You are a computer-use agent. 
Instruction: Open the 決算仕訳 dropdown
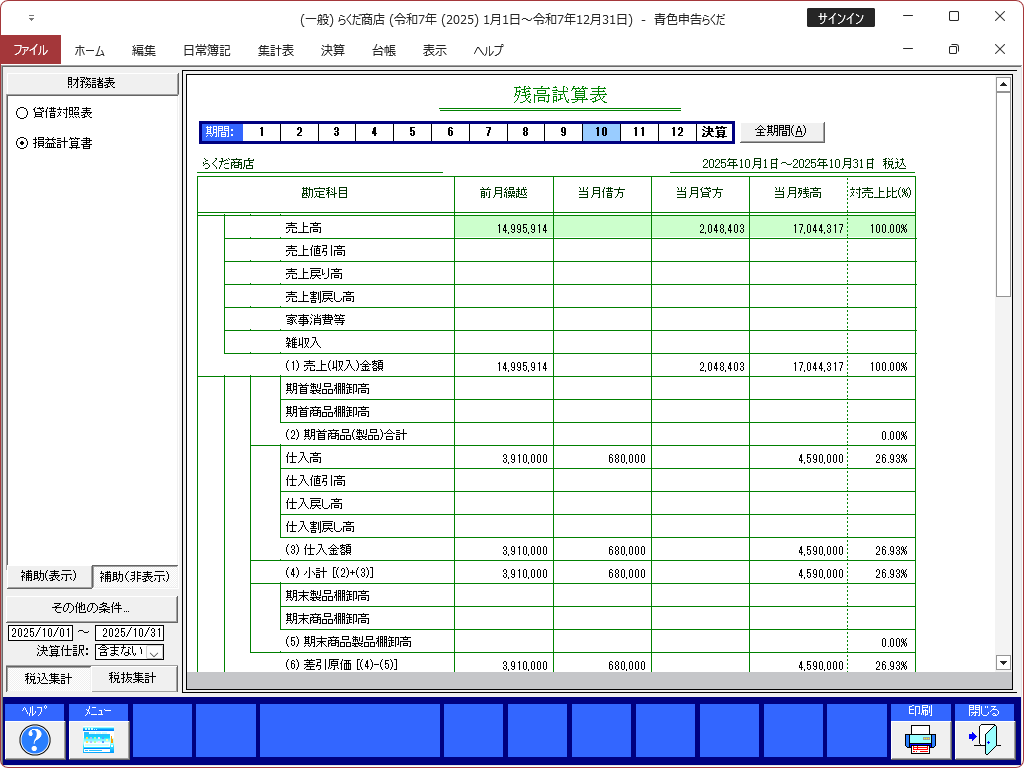(x=154, y=652)
